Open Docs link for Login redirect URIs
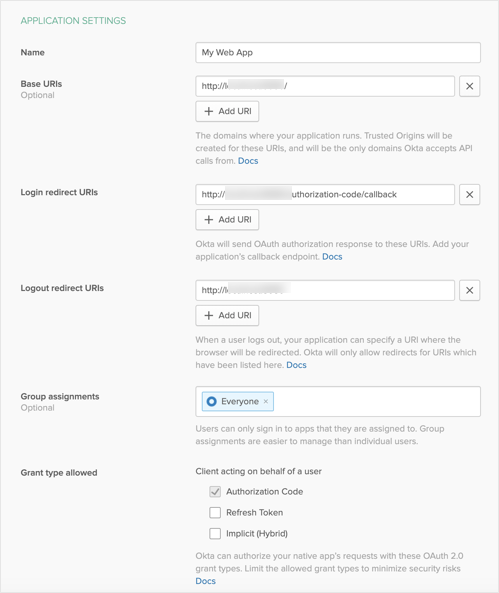The width and height of the screenshot is (499, 593). pyautogui.click(x=332, y=256)
